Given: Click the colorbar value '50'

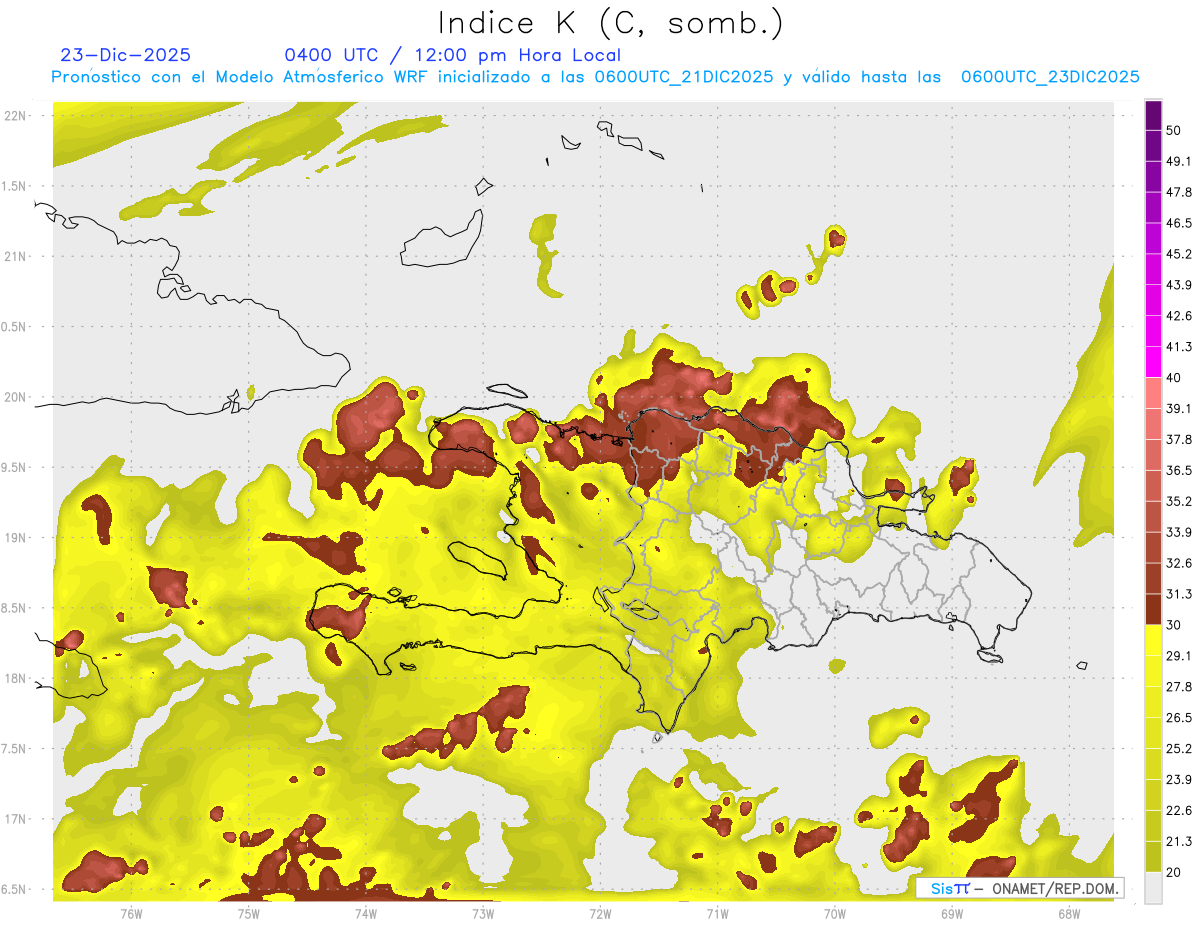Looking at the screenshot, I should click(1173, 130).
